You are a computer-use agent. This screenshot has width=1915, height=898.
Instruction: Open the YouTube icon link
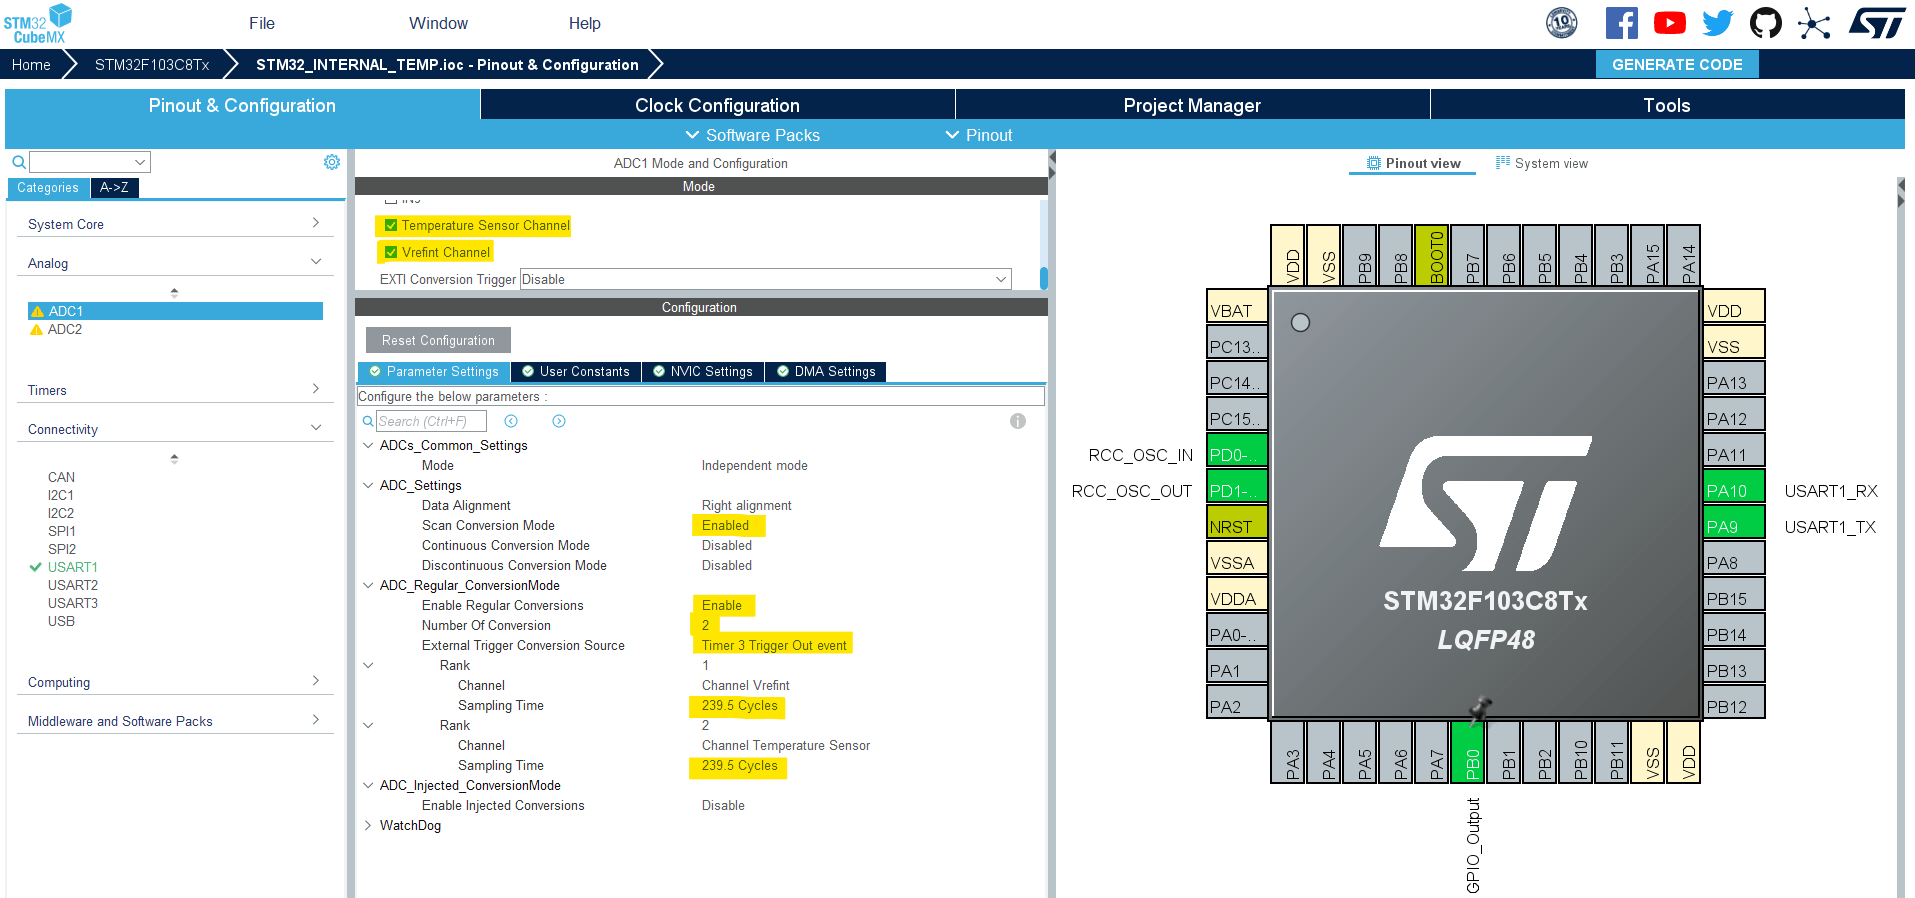[1669, 23]
